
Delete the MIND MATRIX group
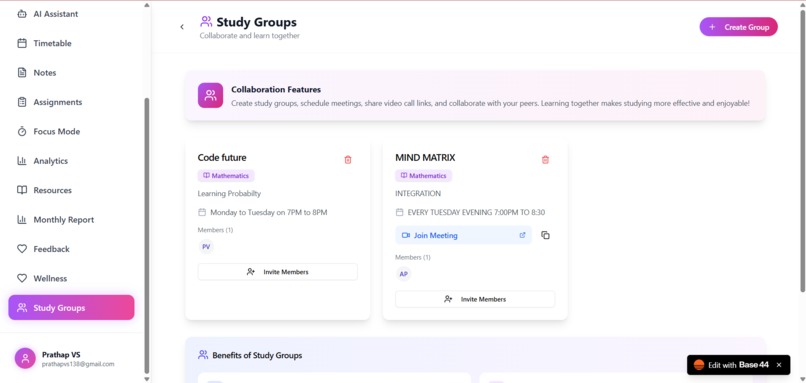[x=545, y=160]
